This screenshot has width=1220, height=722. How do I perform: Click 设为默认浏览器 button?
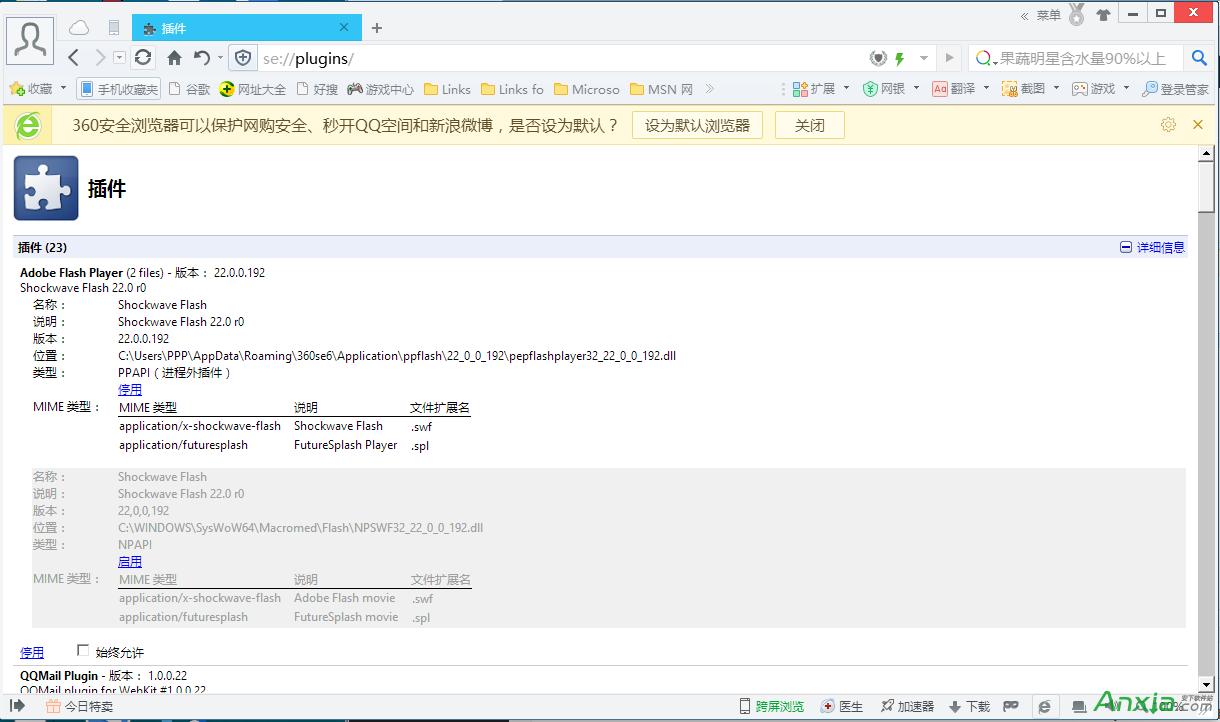pos(697,125)
